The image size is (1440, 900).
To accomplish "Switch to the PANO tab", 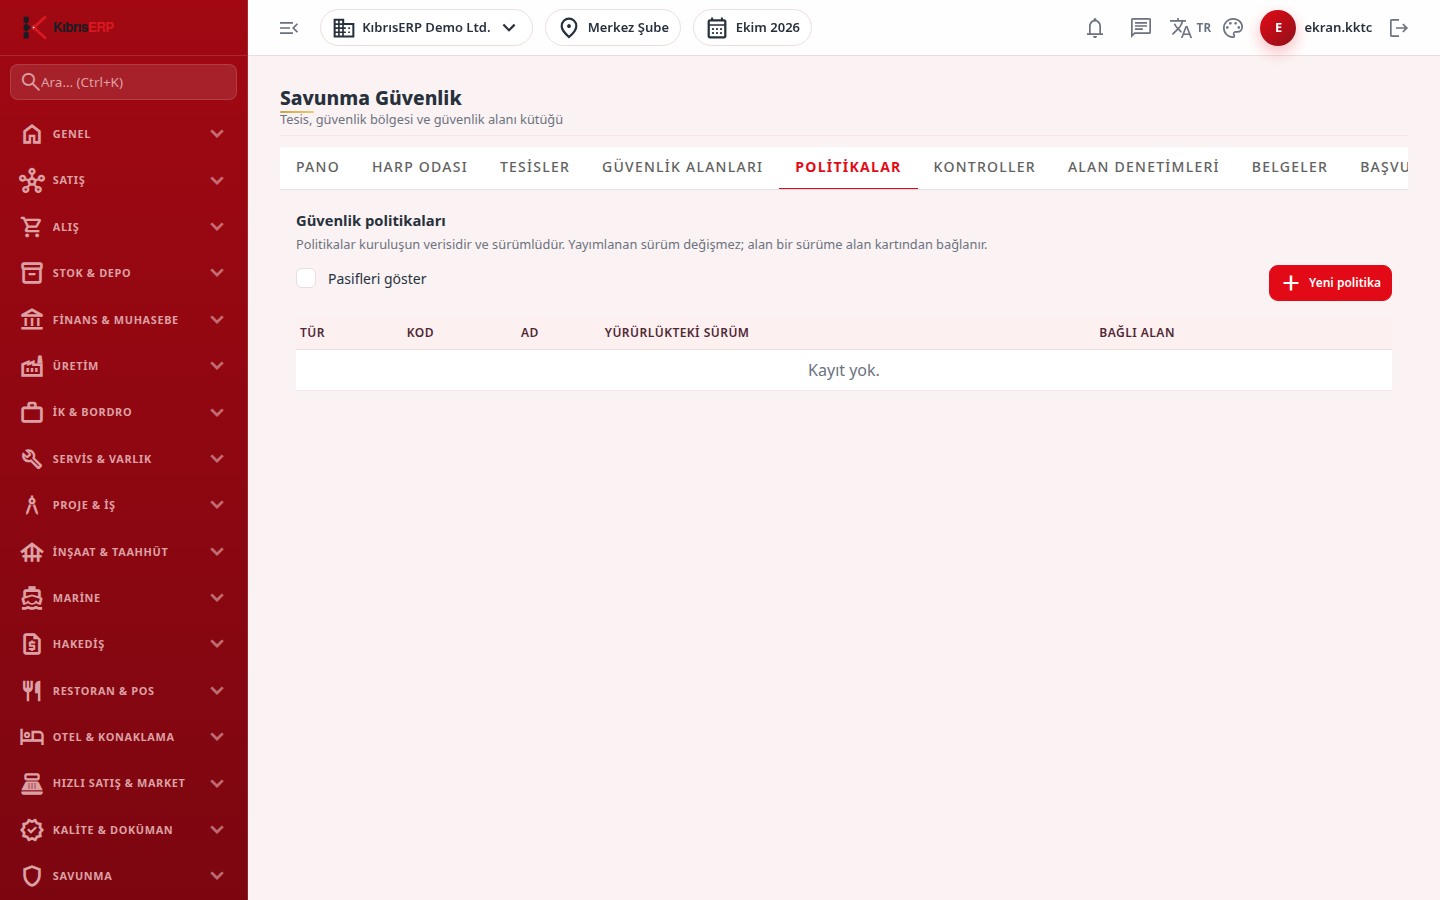I will coord(318,167).
